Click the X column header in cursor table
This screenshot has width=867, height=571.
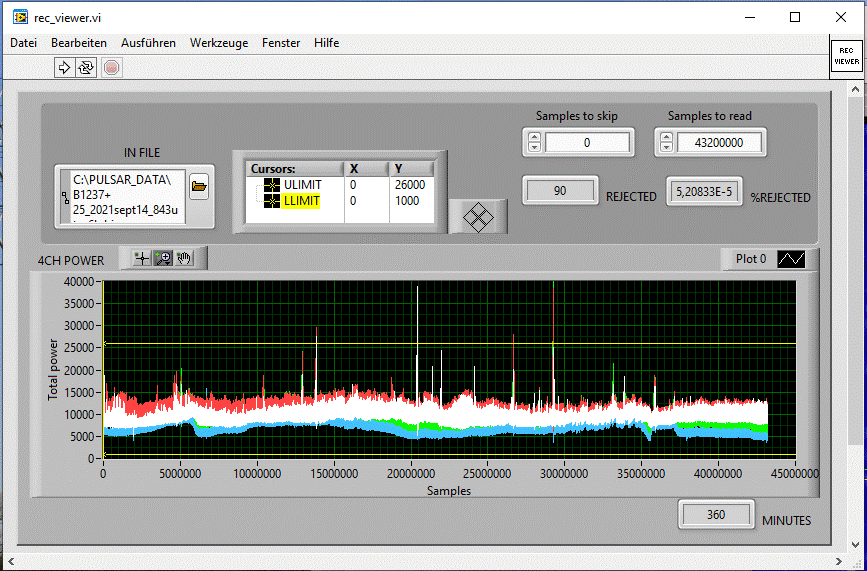click(367, 169)
